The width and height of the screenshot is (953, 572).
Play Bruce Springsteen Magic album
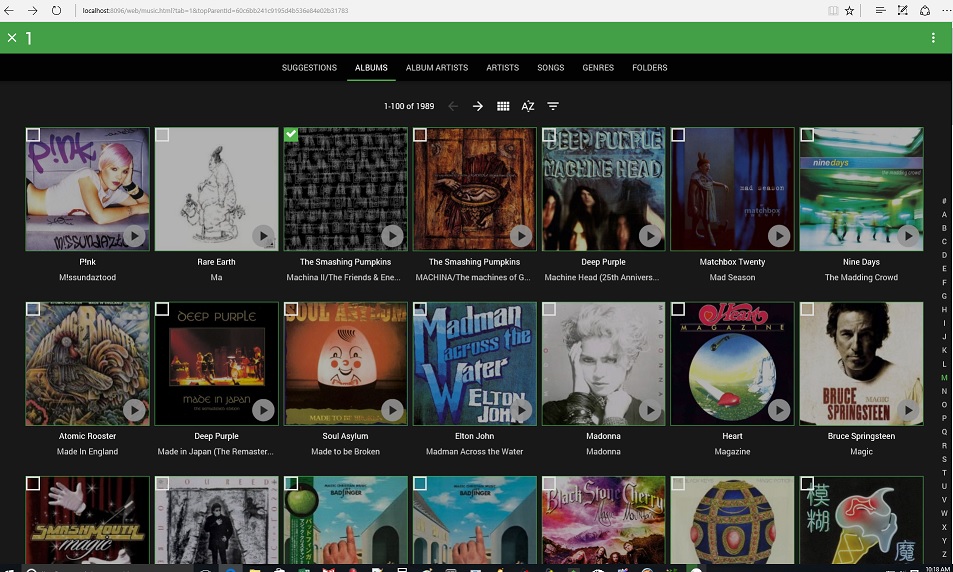point(908,410)
